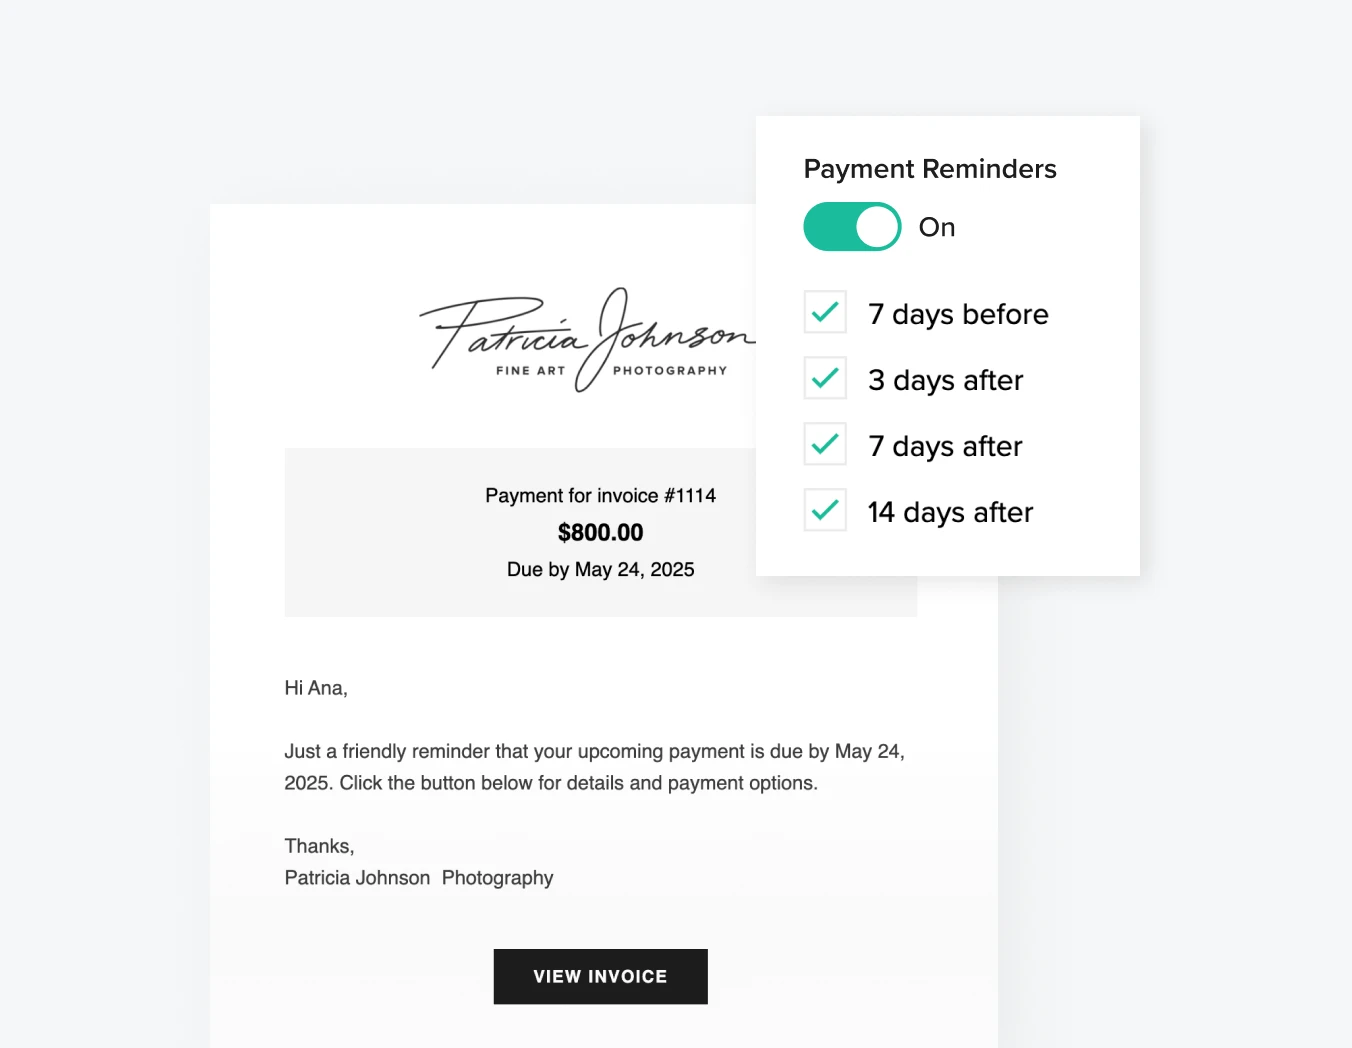Click the VIEW INVOICE button
This screenshot has width=1352, height=1048.
pyautogui.click(x=600, y=976)
